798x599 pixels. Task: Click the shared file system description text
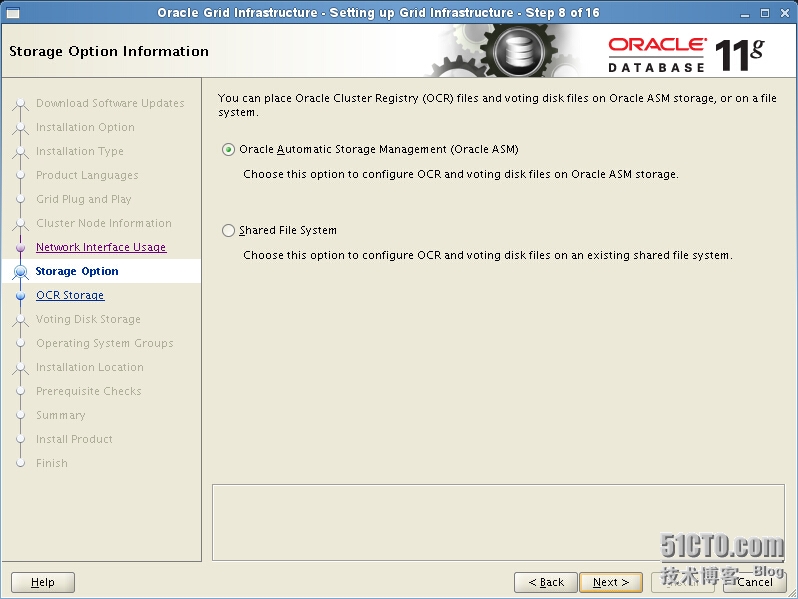click(x=488, y=255)
